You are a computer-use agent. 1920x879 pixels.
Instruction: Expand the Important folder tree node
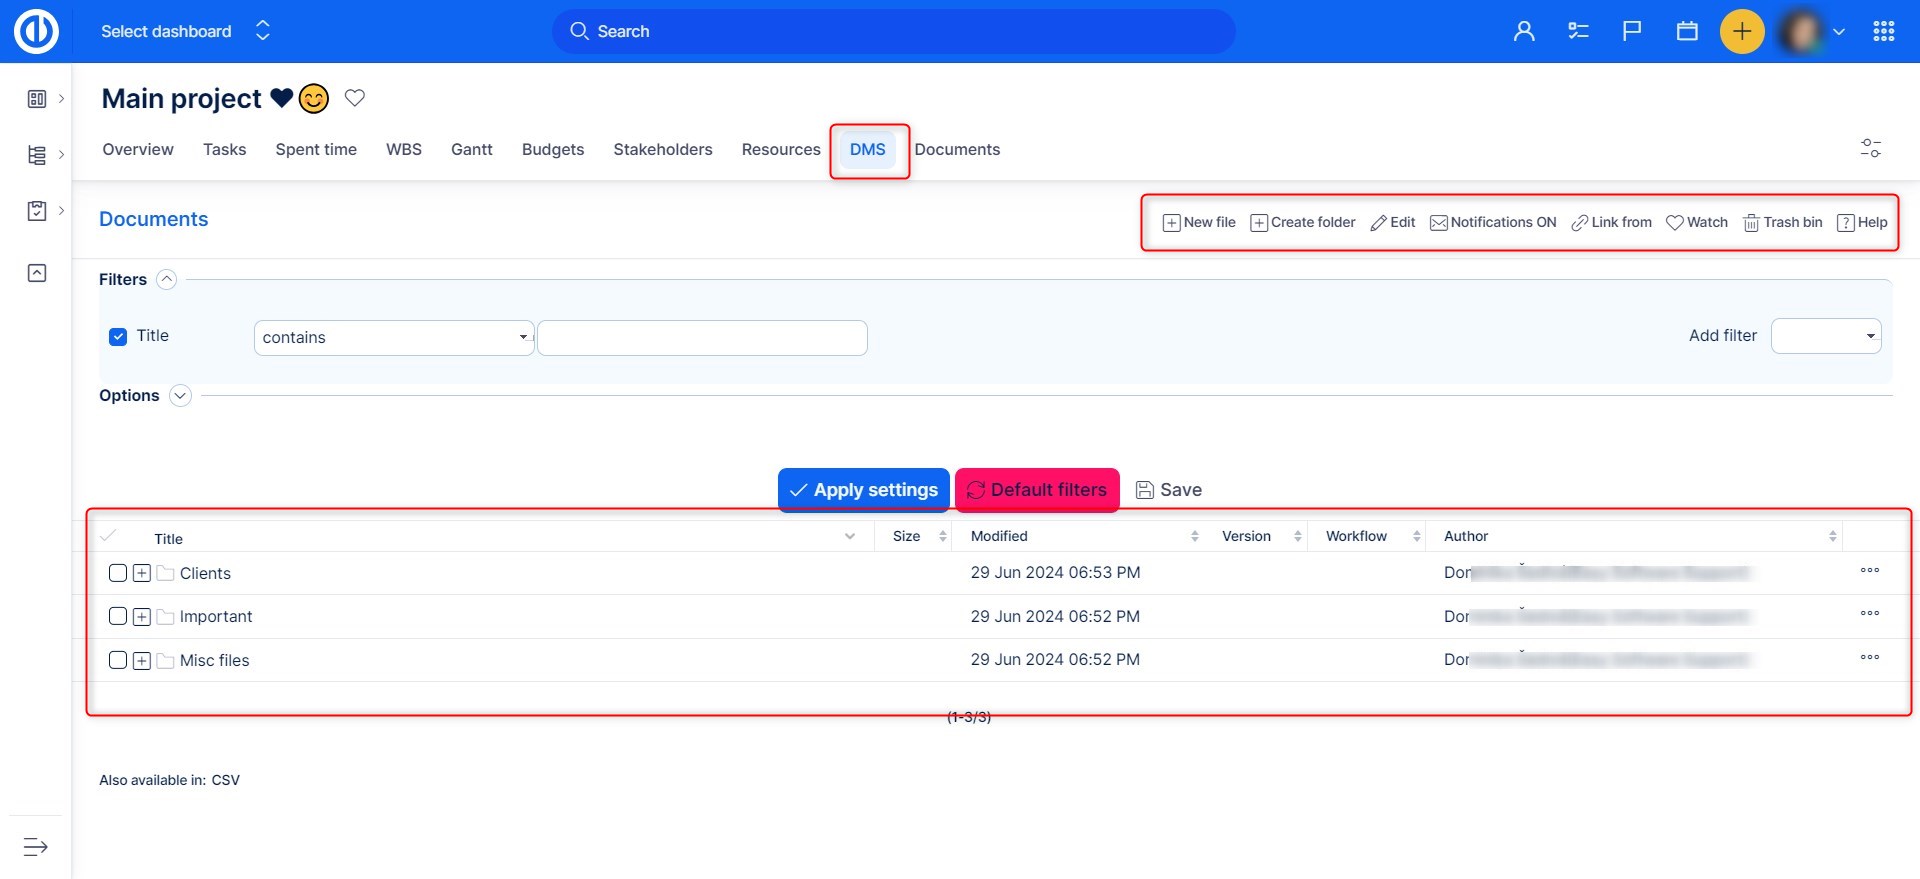tap(142, 617)
